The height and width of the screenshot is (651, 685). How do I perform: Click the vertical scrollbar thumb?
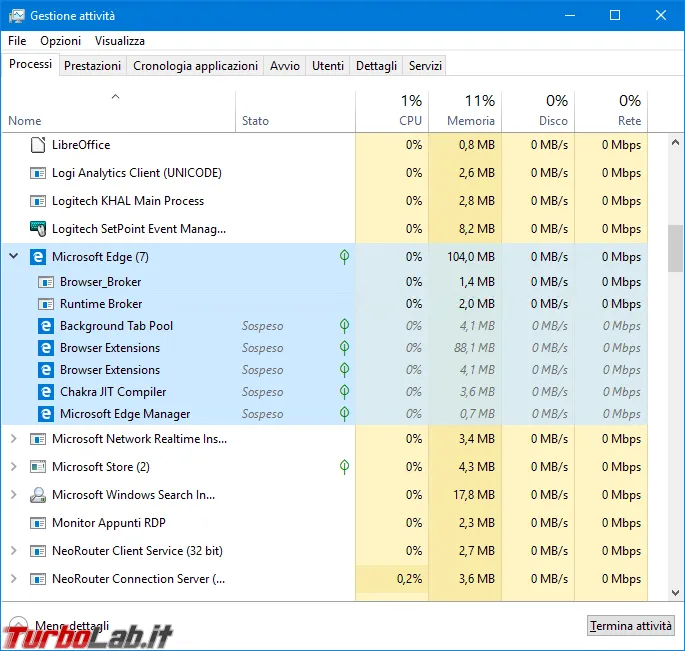click(675, 248)
